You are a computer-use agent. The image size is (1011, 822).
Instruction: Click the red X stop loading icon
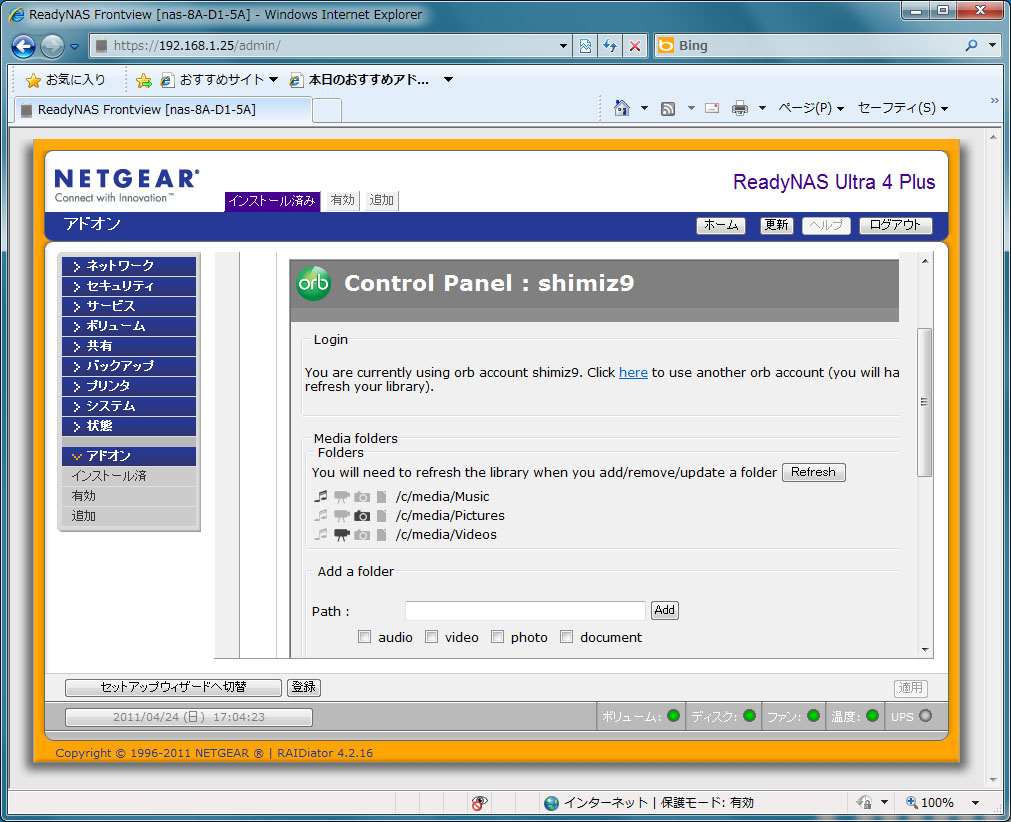(634, 46)
